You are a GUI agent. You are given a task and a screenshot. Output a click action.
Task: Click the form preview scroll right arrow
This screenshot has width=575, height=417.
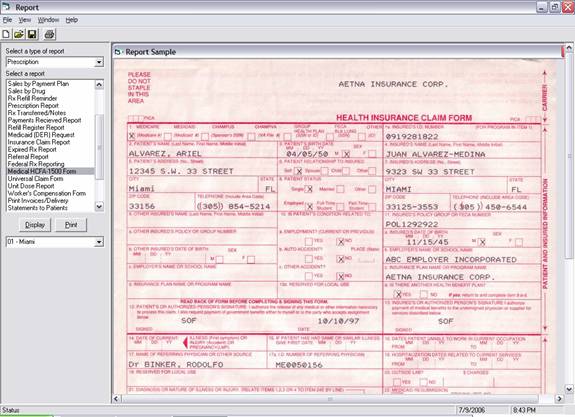(x=559, y=398)
